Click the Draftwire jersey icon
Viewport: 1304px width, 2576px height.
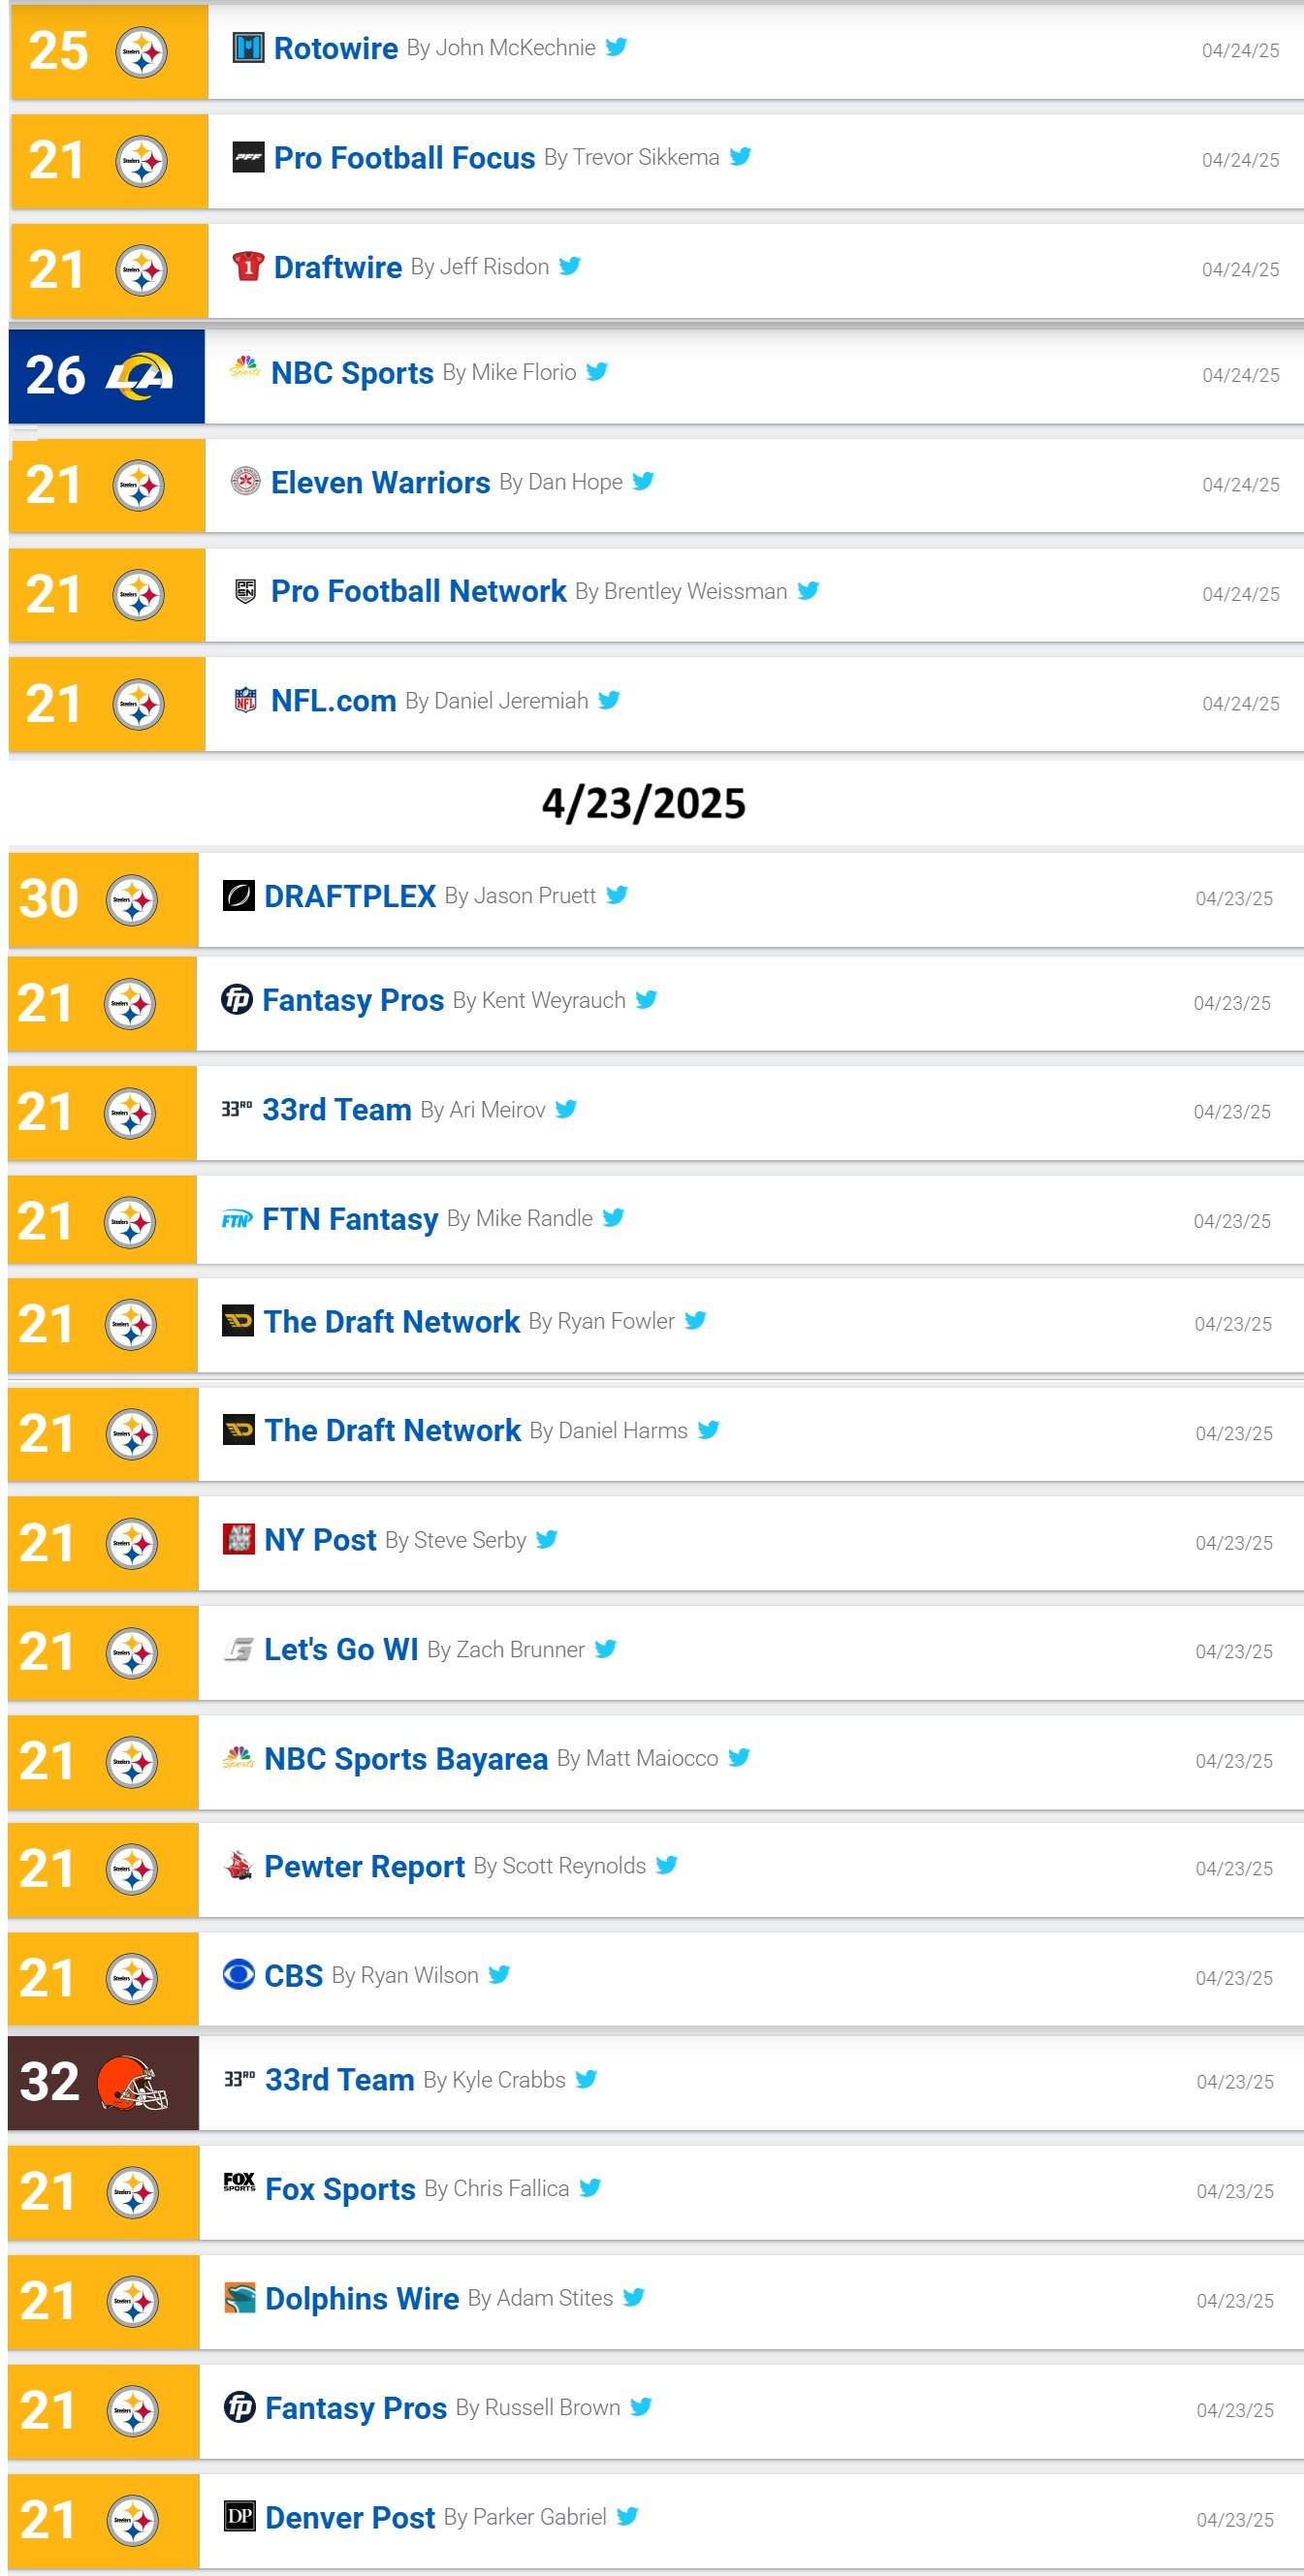point(248,266)
